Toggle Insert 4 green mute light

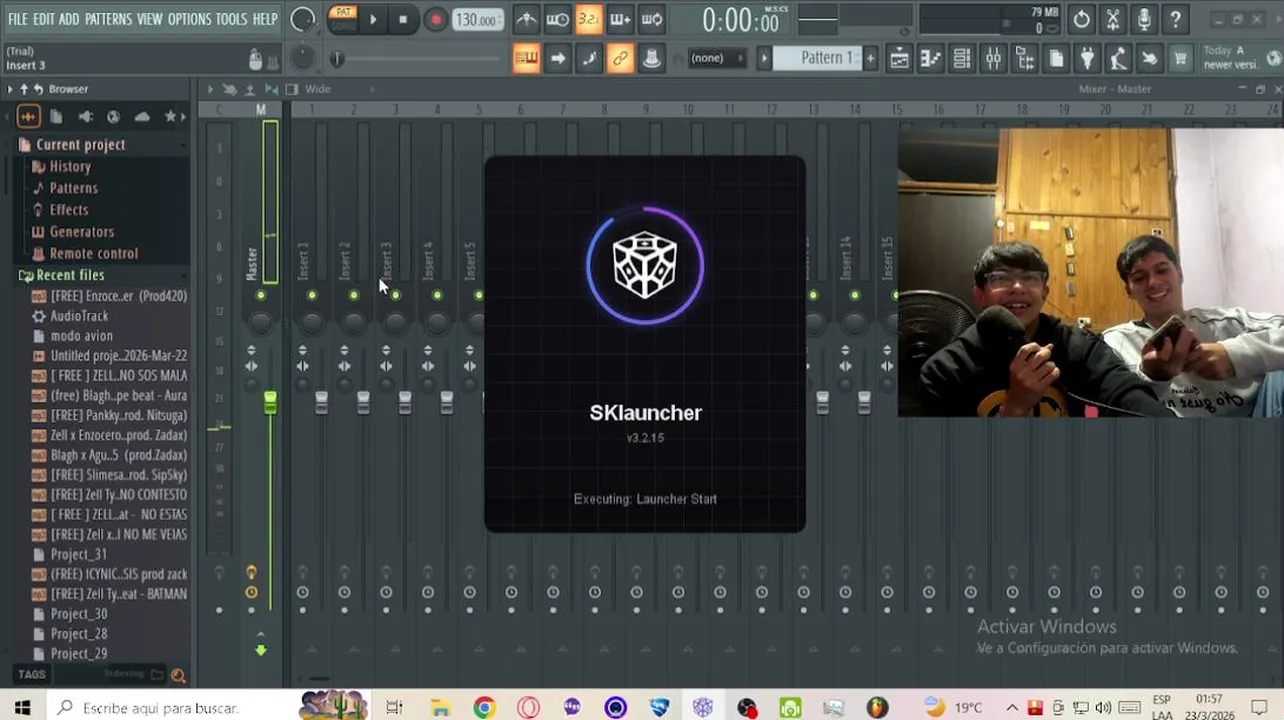437,295
